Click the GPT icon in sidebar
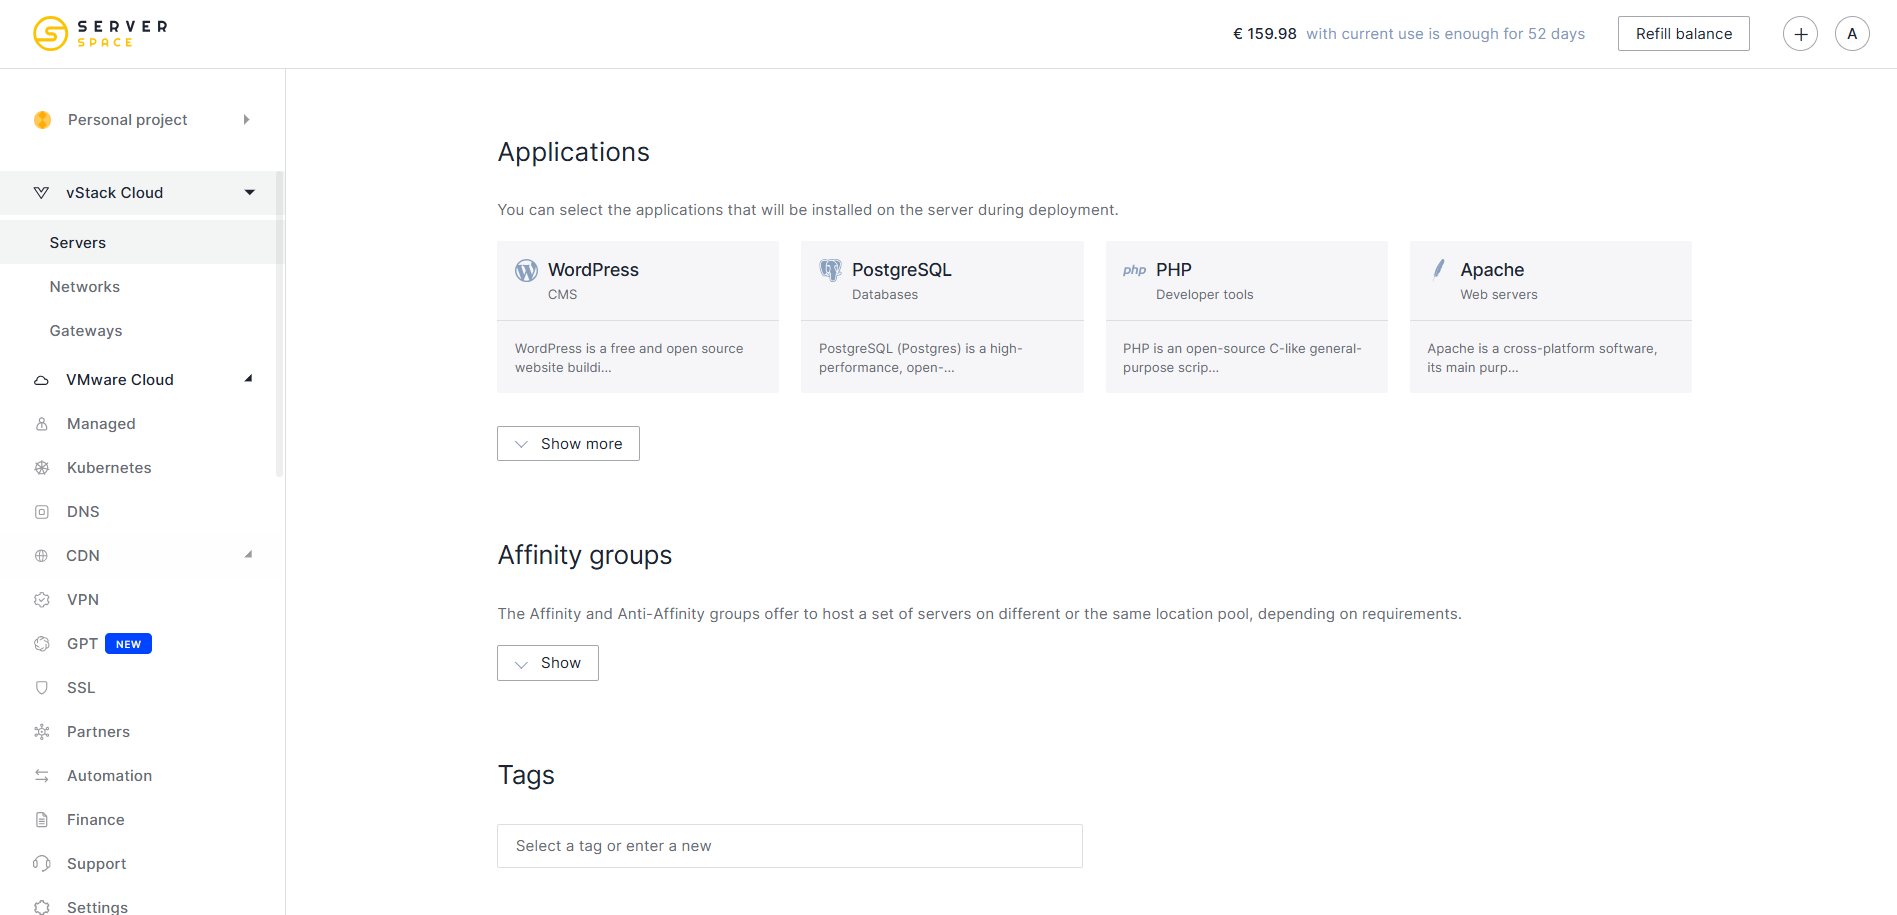Image resolution: width=1897 pixels, height=915 pixels. (x=42, y=644)
